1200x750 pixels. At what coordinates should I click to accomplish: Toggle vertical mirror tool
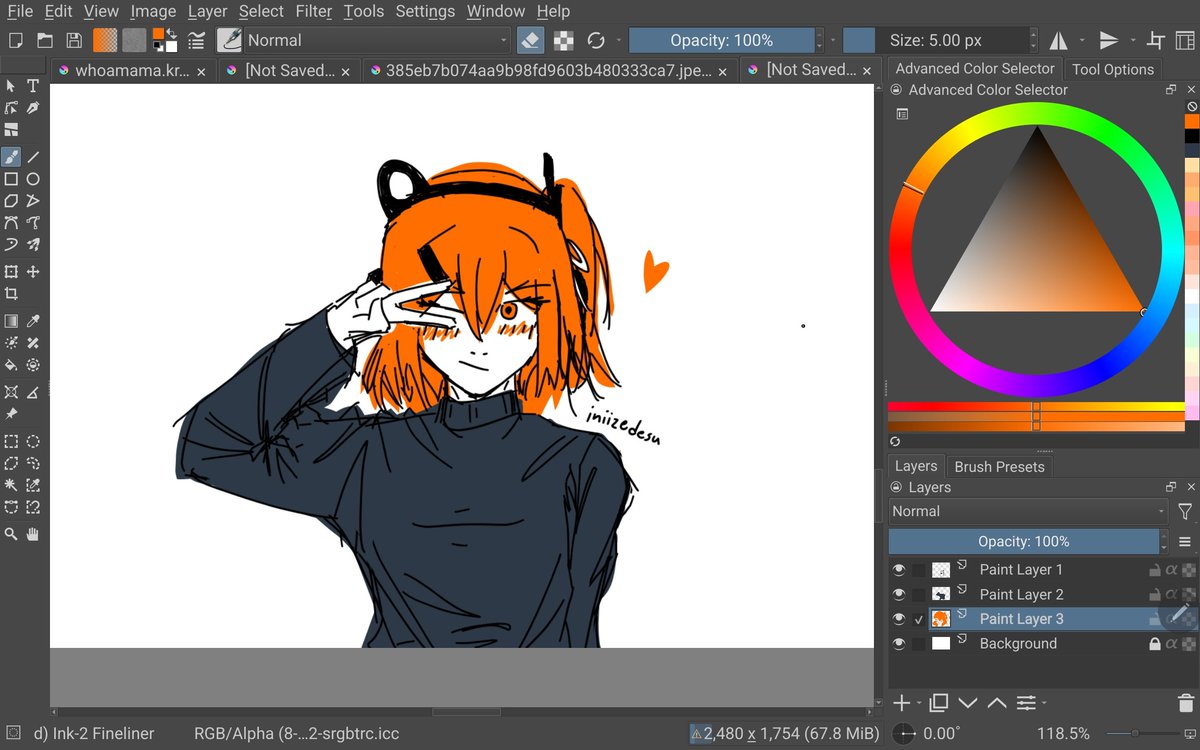click(x=1109, y=40)
